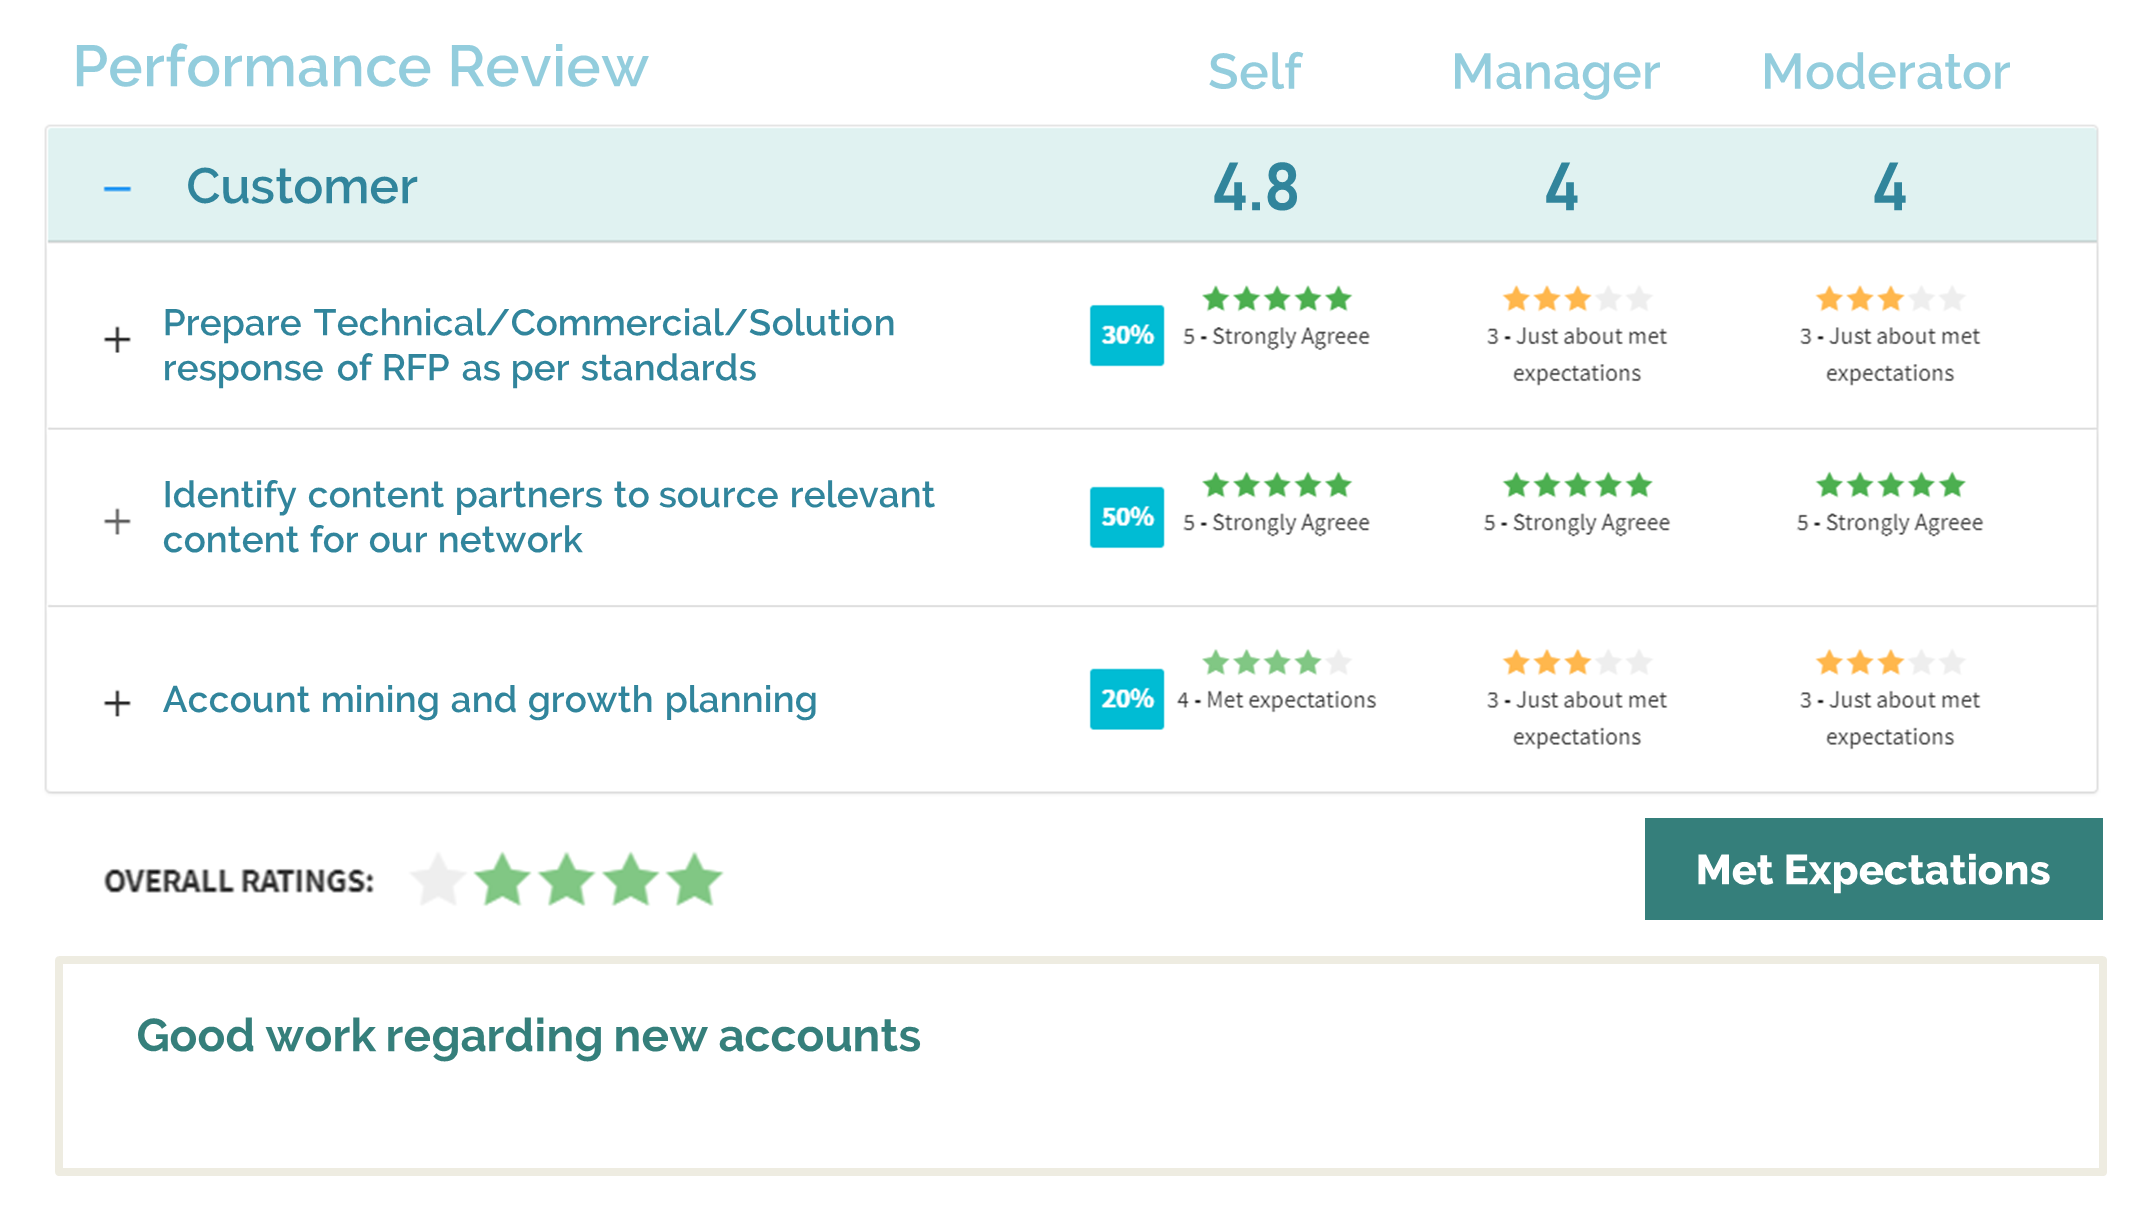This screenshot has height=1231, width=2131.
Task: Select Self star rating for RFP response goal
Action: coord(1277,298)
